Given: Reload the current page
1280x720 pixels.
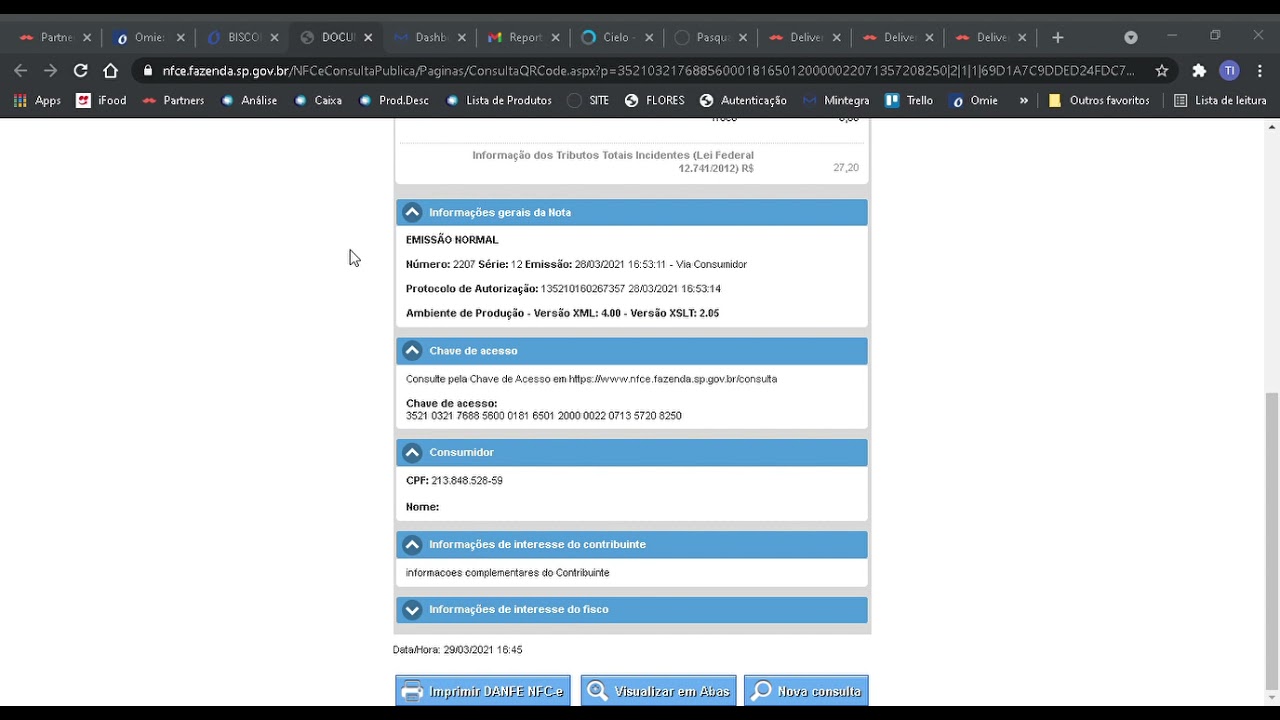Looking at the screenshot, I should pyautogui.click(x=81, y=70).
